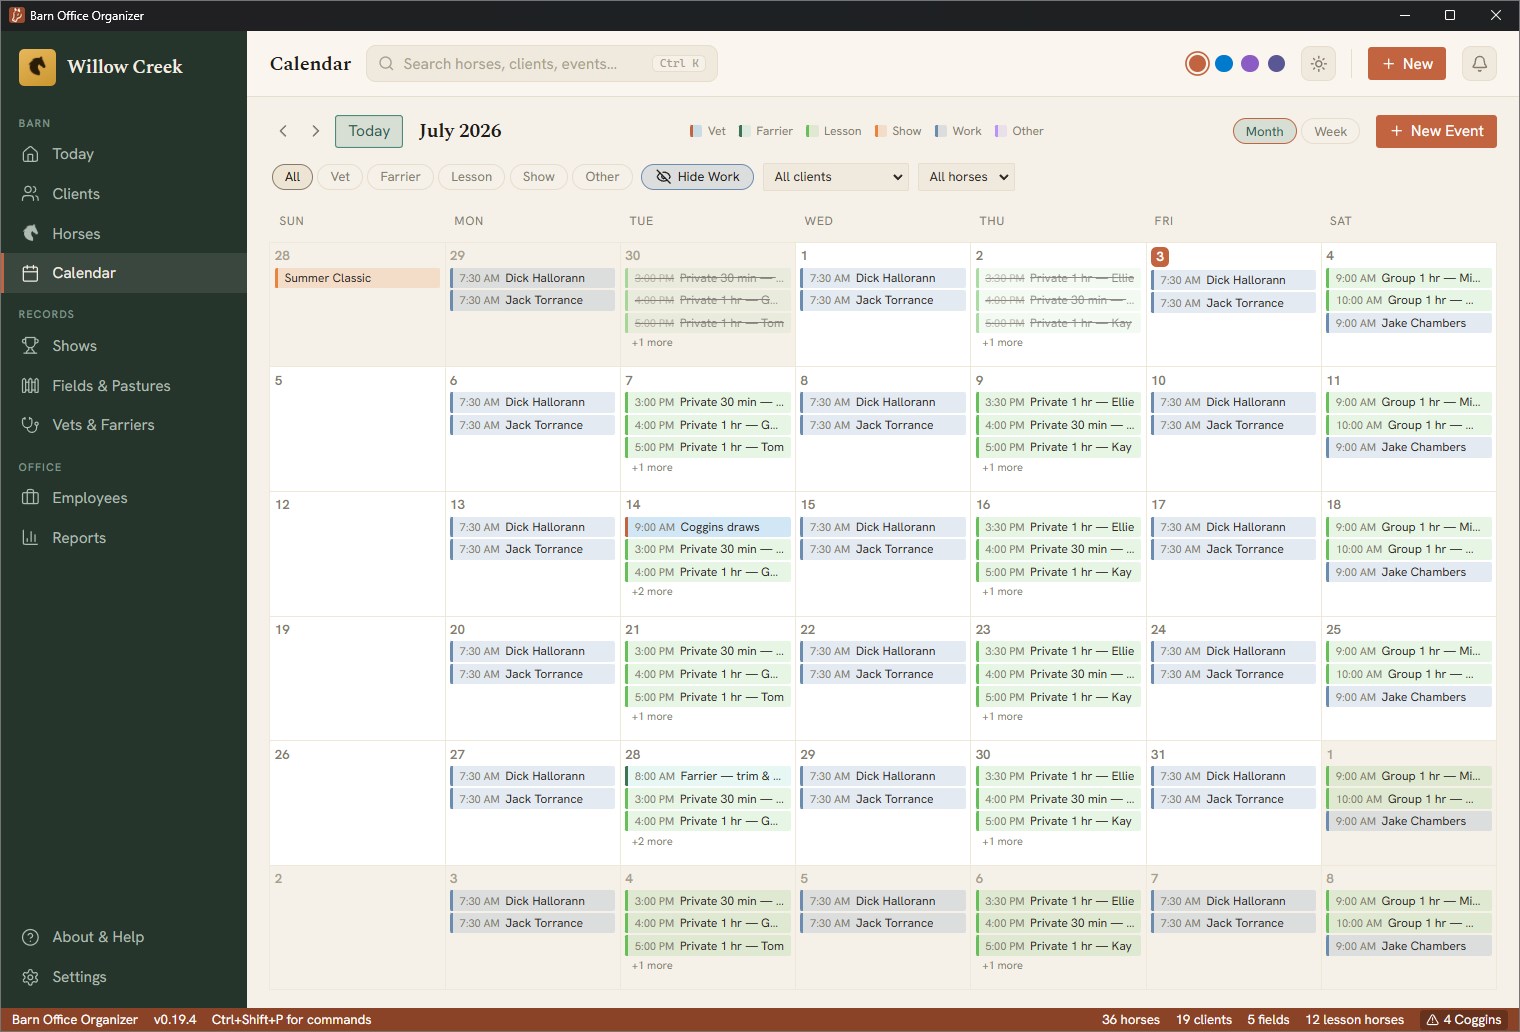Select the purple theme color swatch
The height and width of the screenshot is (1032, 1520).
click(1250, 64)
